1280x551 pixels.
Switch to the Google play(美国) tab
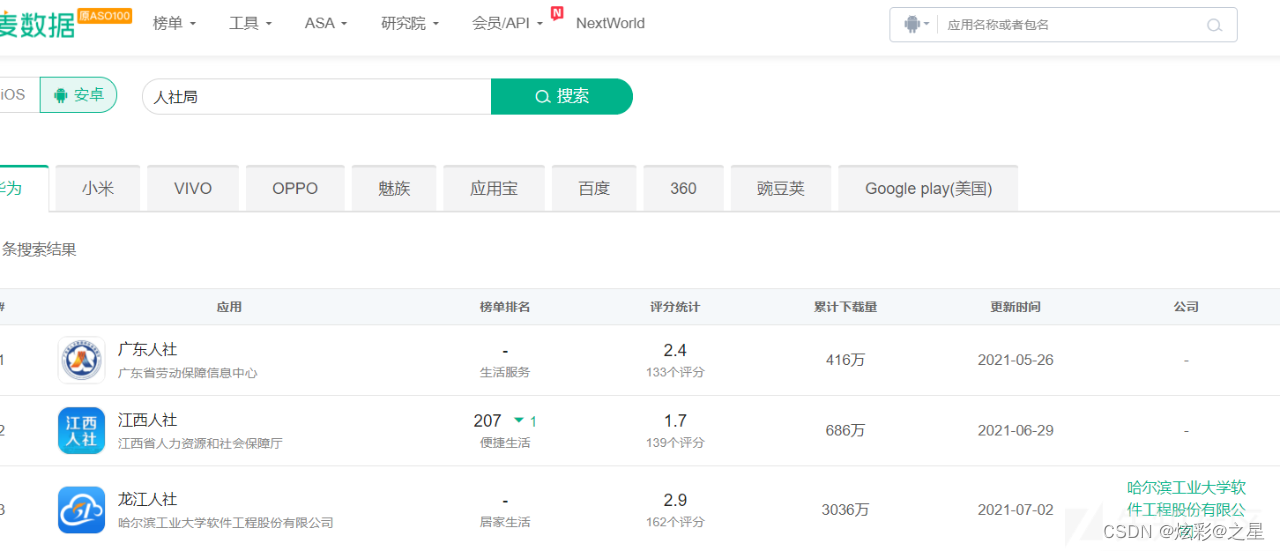pos(928,188)
